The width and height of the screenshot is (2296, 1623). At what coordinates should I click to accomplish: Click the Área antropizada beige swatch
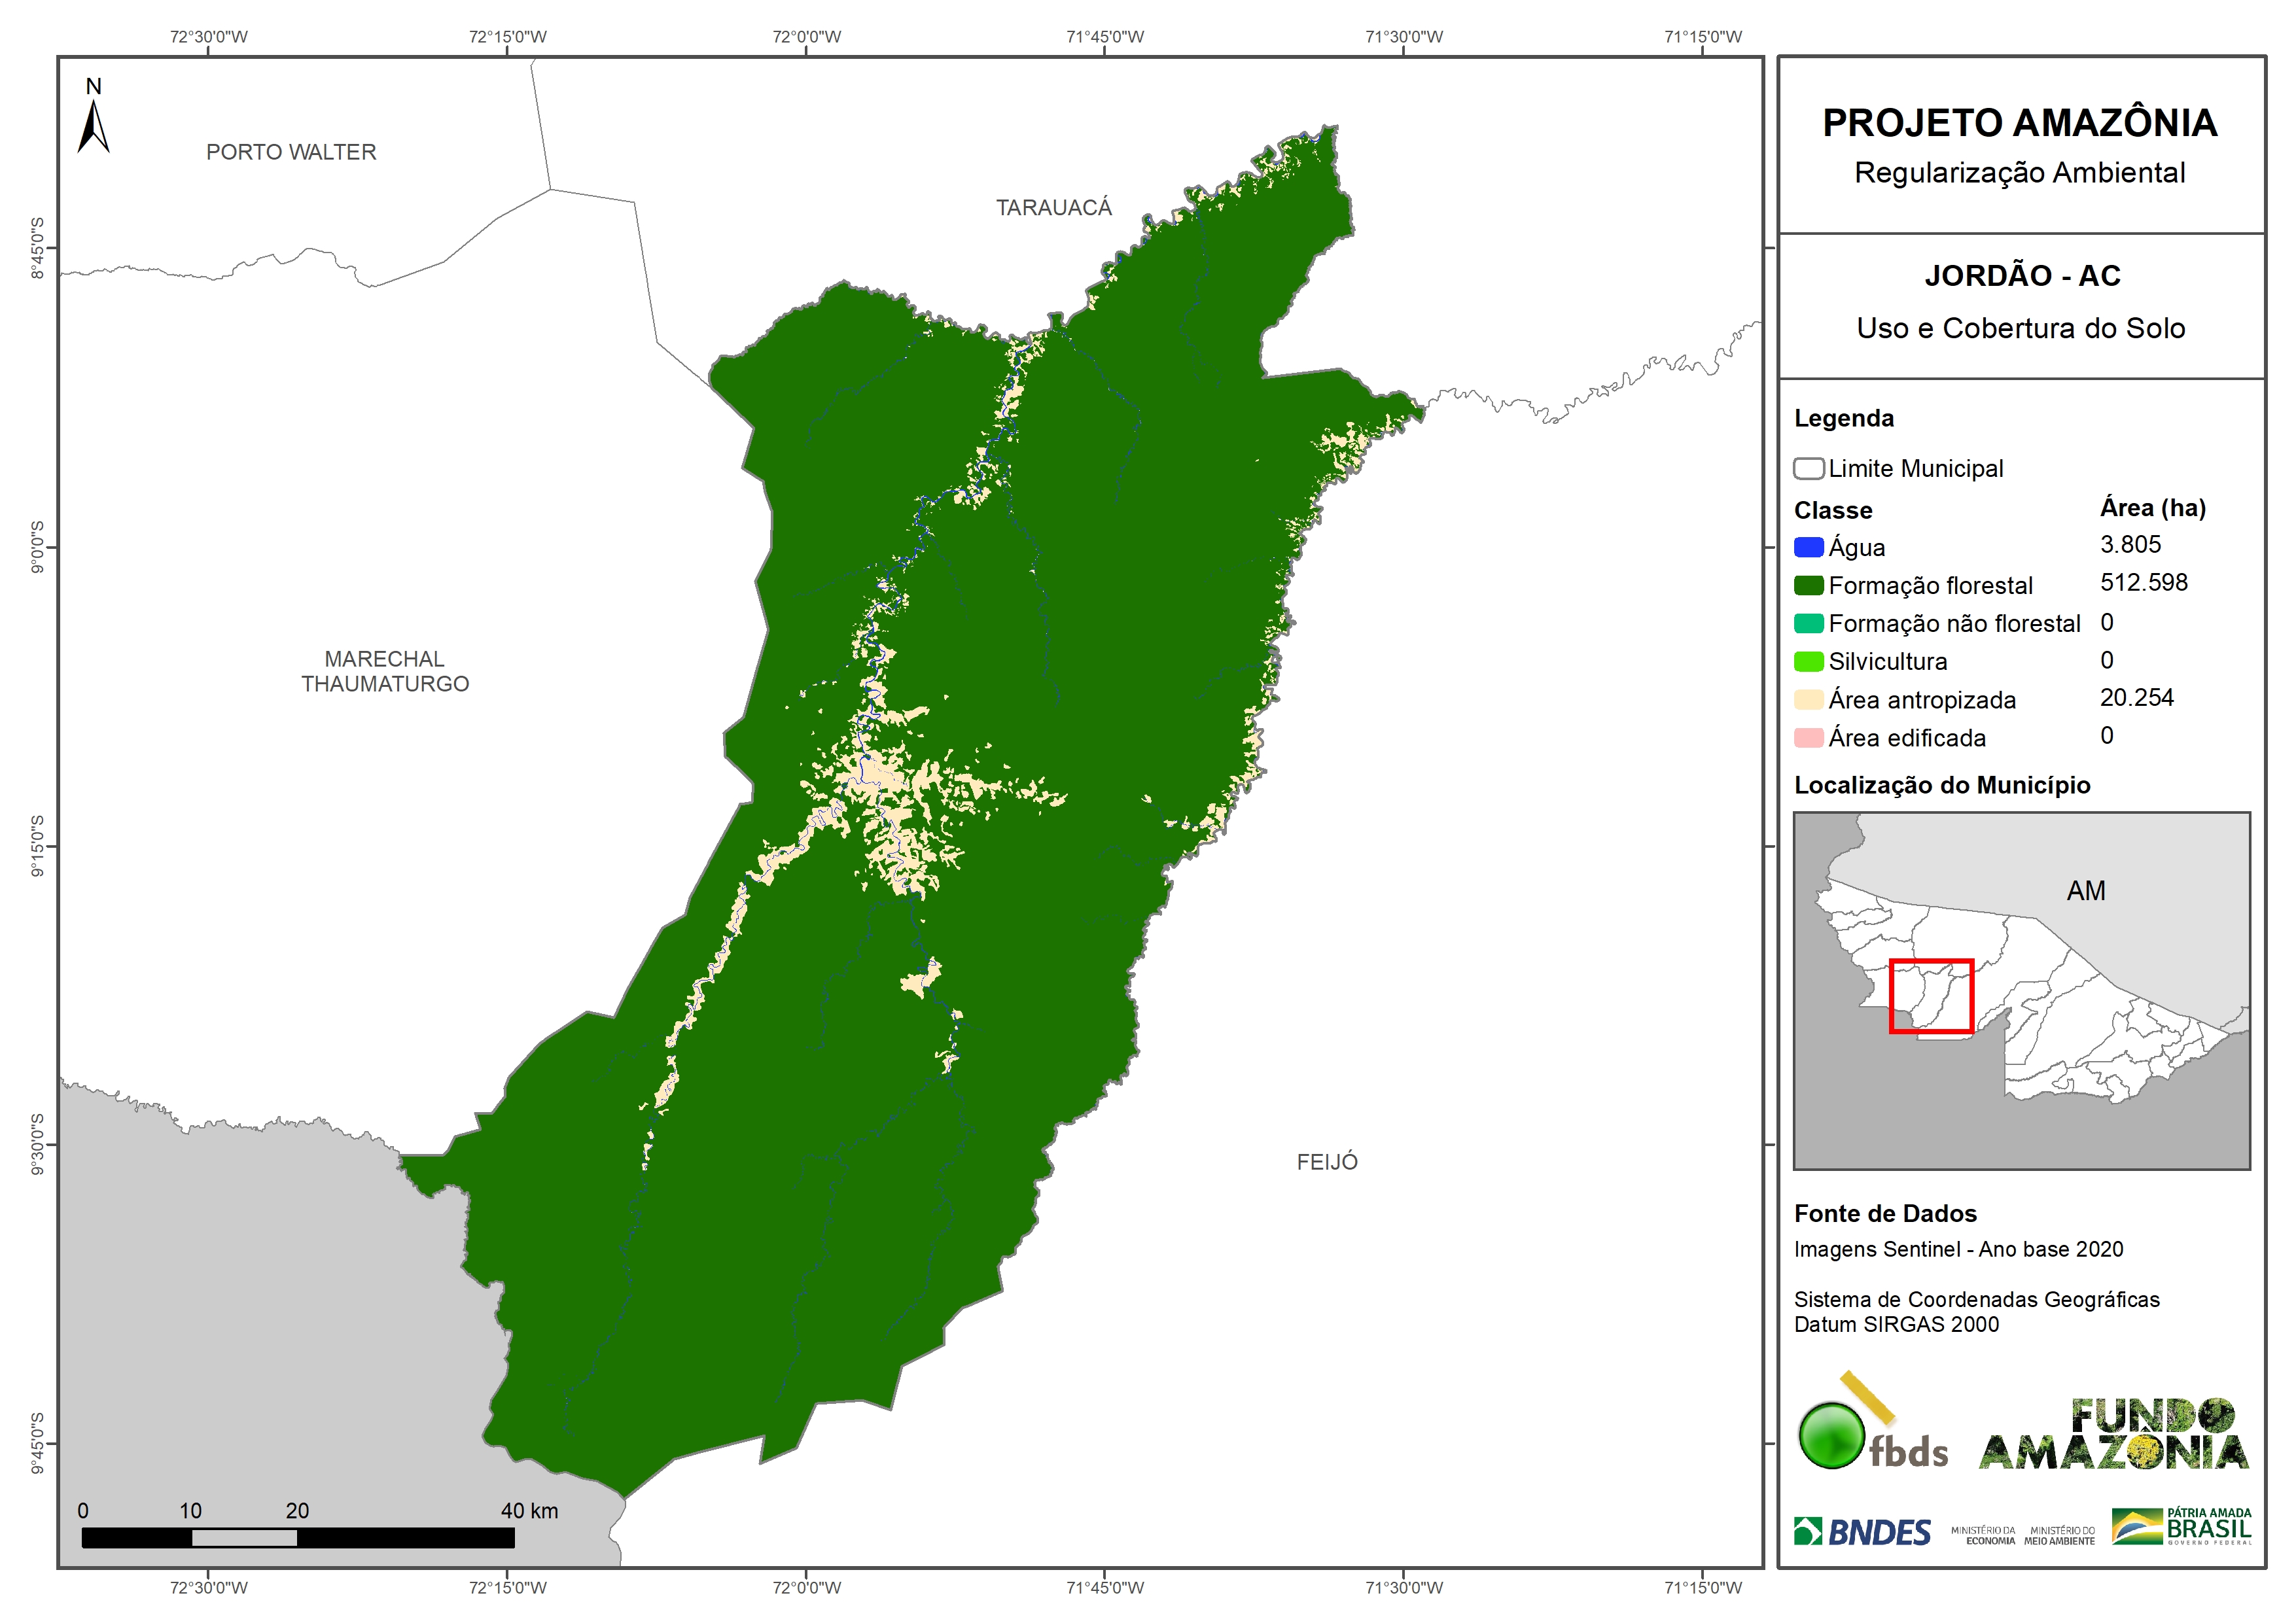[1808, 699]
